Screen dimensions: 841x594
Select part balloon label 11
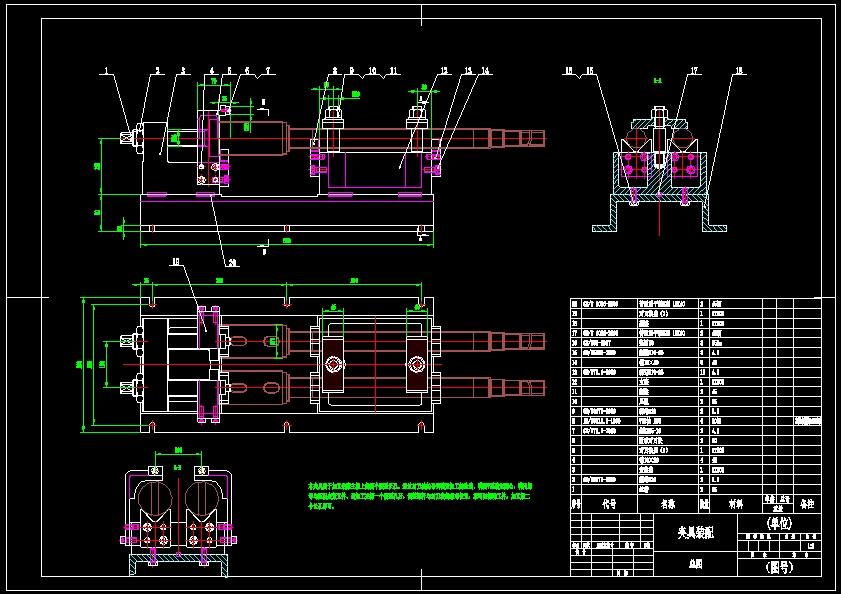[x=393, y=70]
